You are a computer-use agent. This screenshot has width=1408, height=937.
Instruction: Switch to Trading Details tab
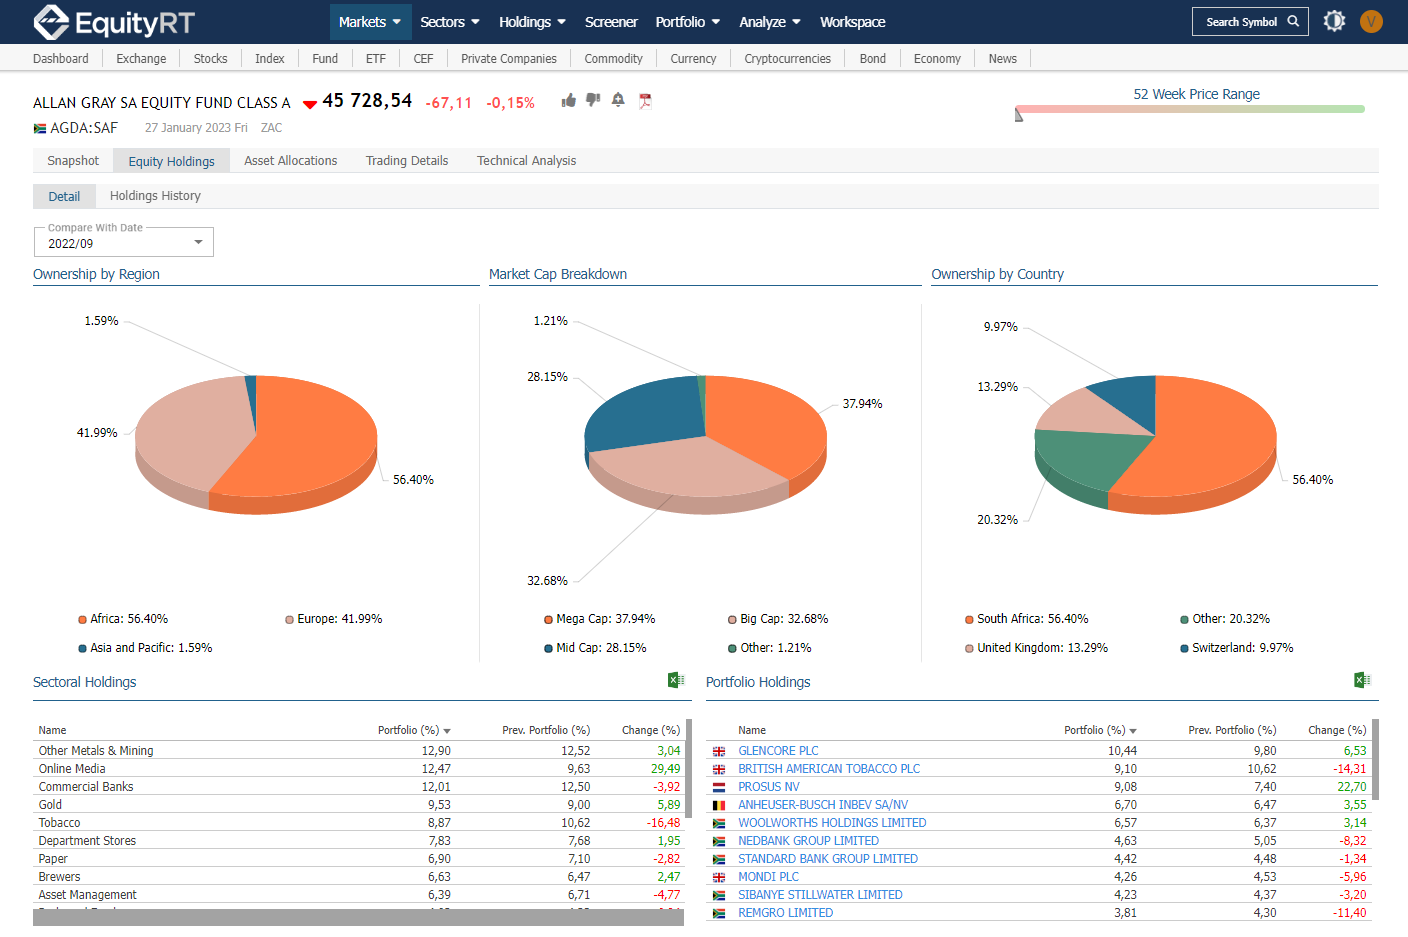(x=407, y=161)
